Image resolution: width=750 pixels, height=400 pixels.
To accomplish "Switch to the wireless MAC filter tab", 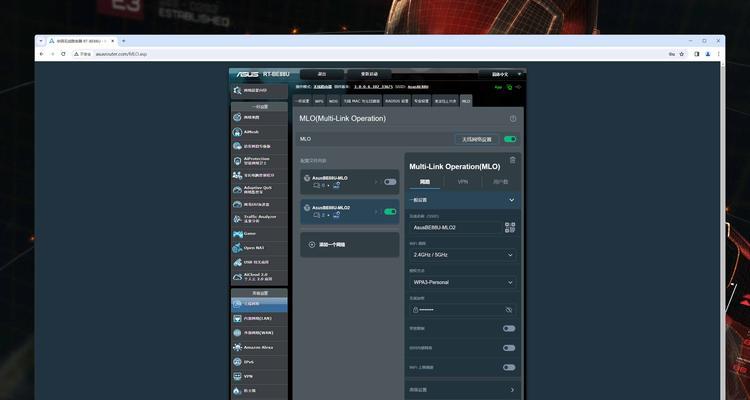I will click(x=362, y=101).
